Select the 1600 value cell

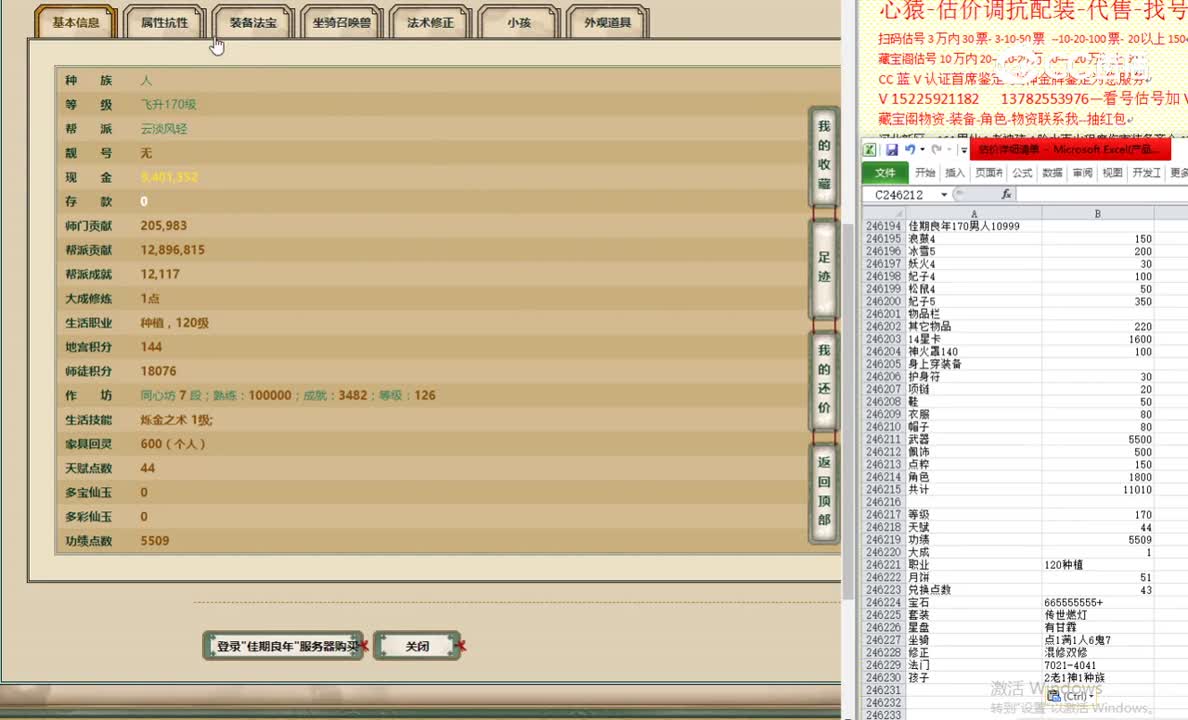1098,340
